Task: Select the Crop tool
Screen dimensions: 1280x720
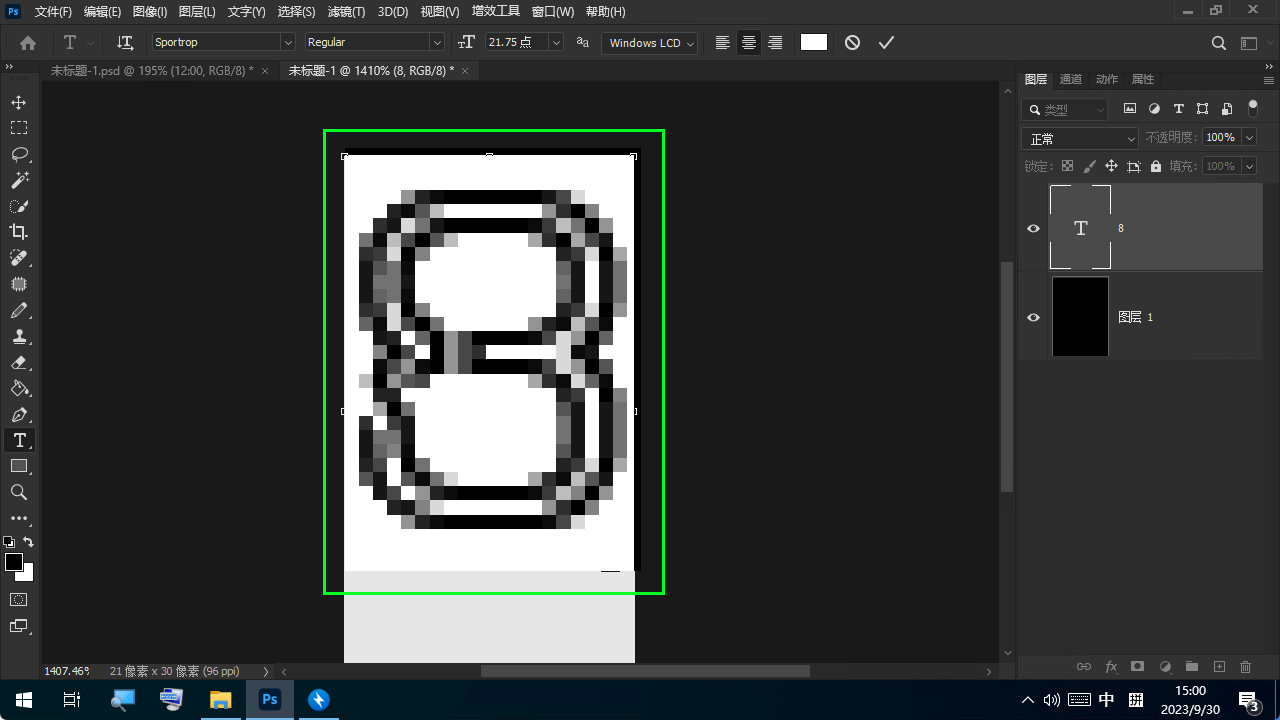Action: 19,232
